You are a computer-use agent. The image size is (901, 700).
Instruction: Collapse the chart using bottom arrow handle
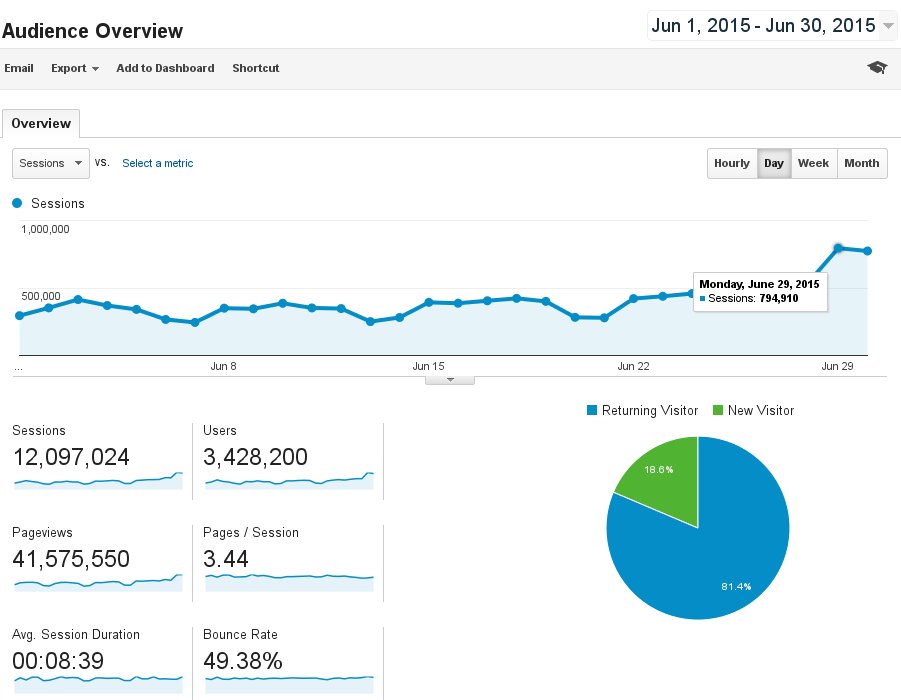click(450, 380)
